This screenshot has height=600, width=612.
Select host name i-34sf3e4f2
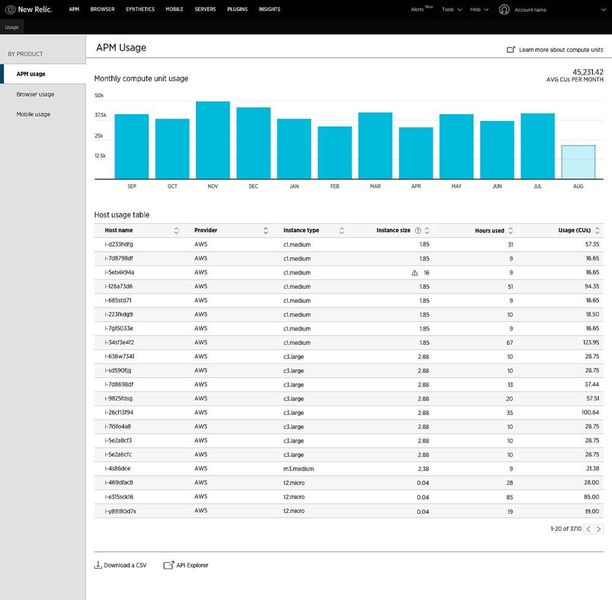119,342
